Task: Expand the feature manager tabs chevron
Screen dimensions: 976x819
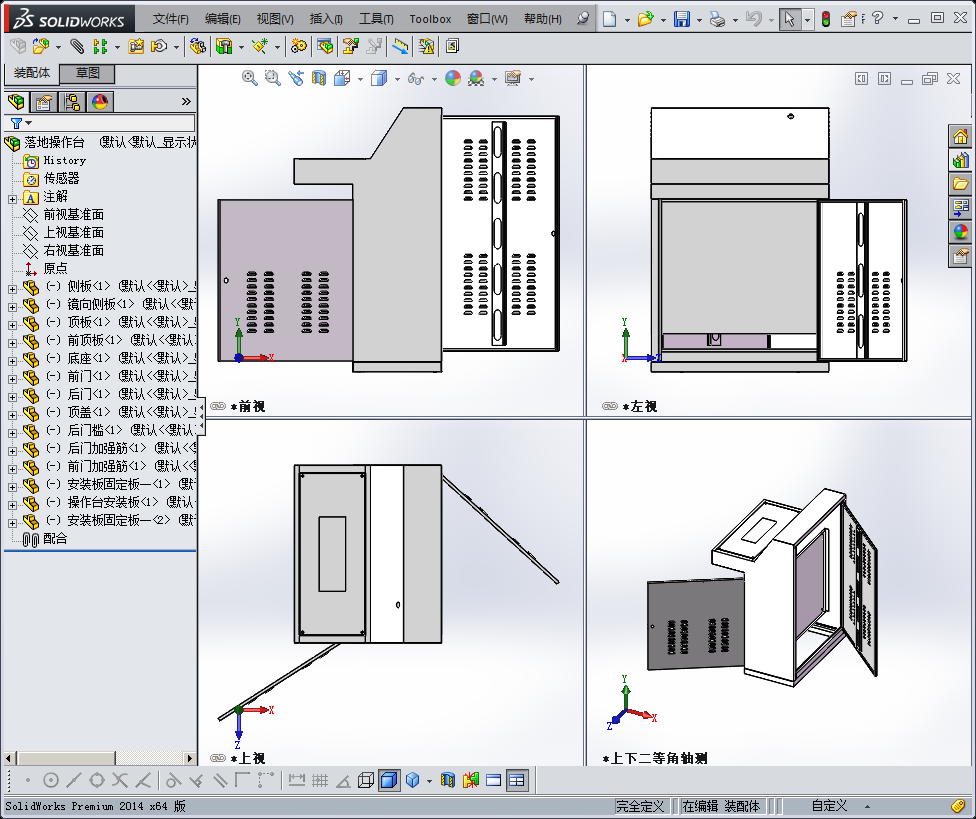Action: click(186, 101)
